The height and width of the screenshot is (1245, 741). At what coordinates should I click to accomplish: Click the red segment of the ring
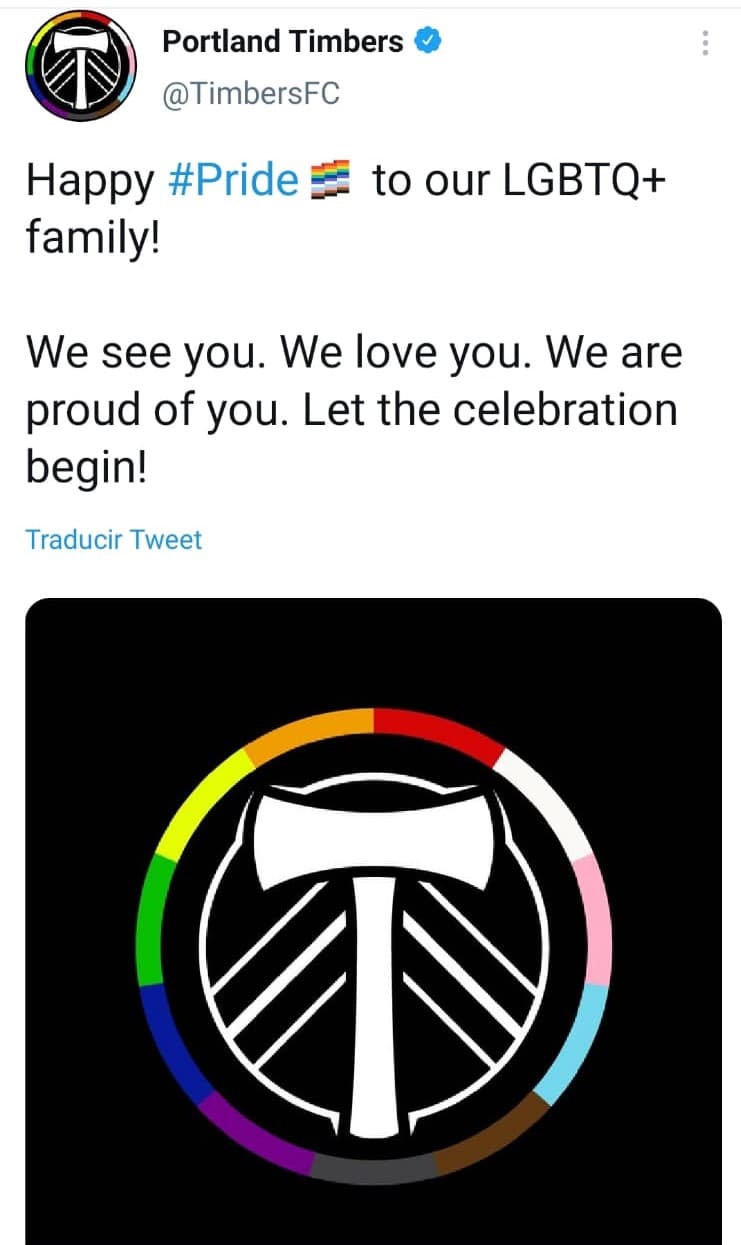coord(440,728)
